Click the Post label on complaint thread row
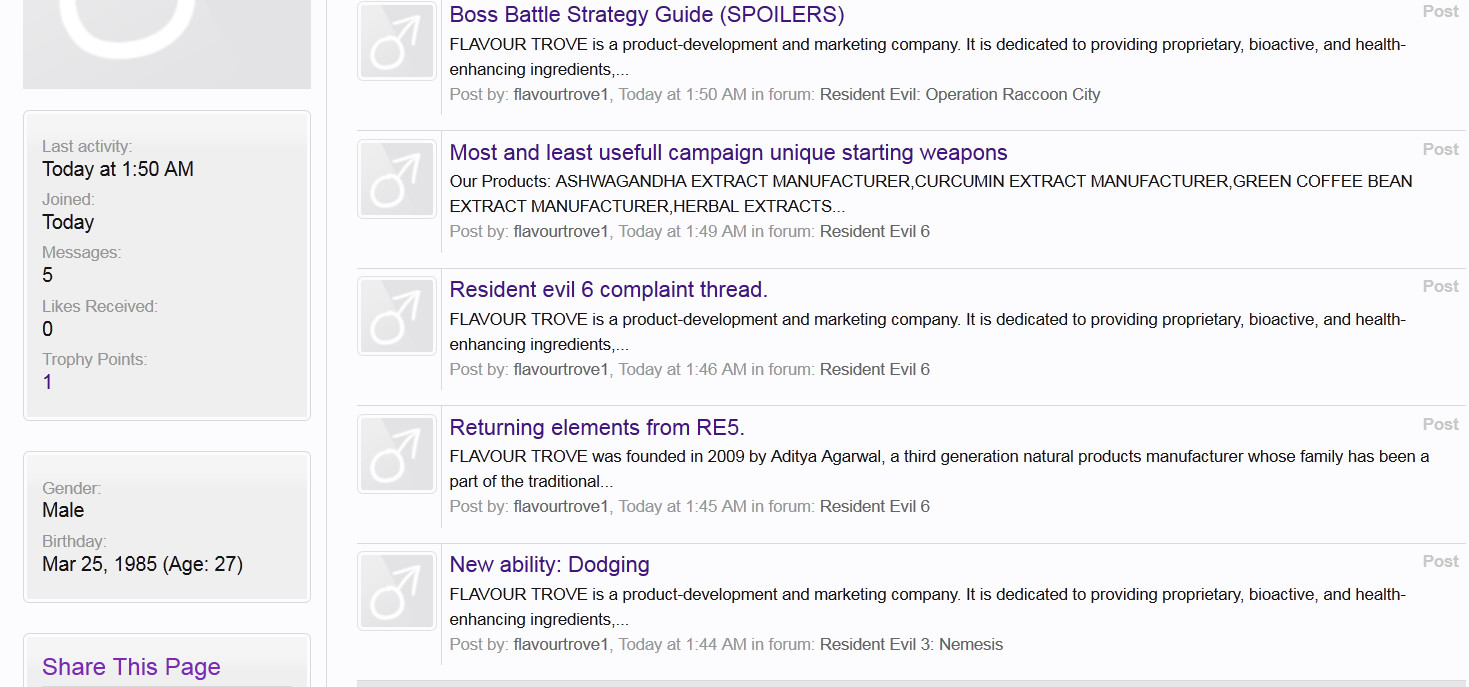This screenshot has height=687, width=1469. click(1441, 287)
